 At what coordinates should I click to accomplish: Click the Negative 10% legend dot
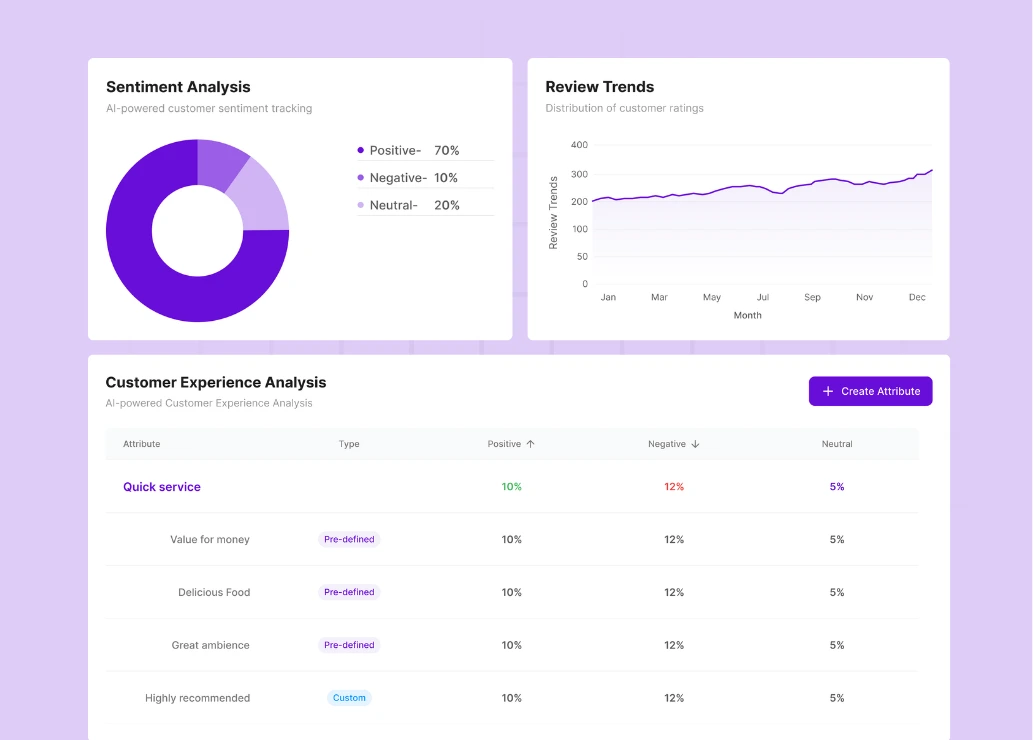360,177
